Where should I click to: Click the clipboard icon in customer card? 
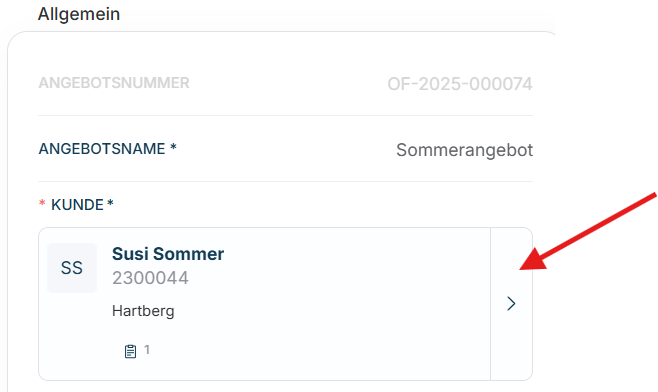click(x=131, y=351)
